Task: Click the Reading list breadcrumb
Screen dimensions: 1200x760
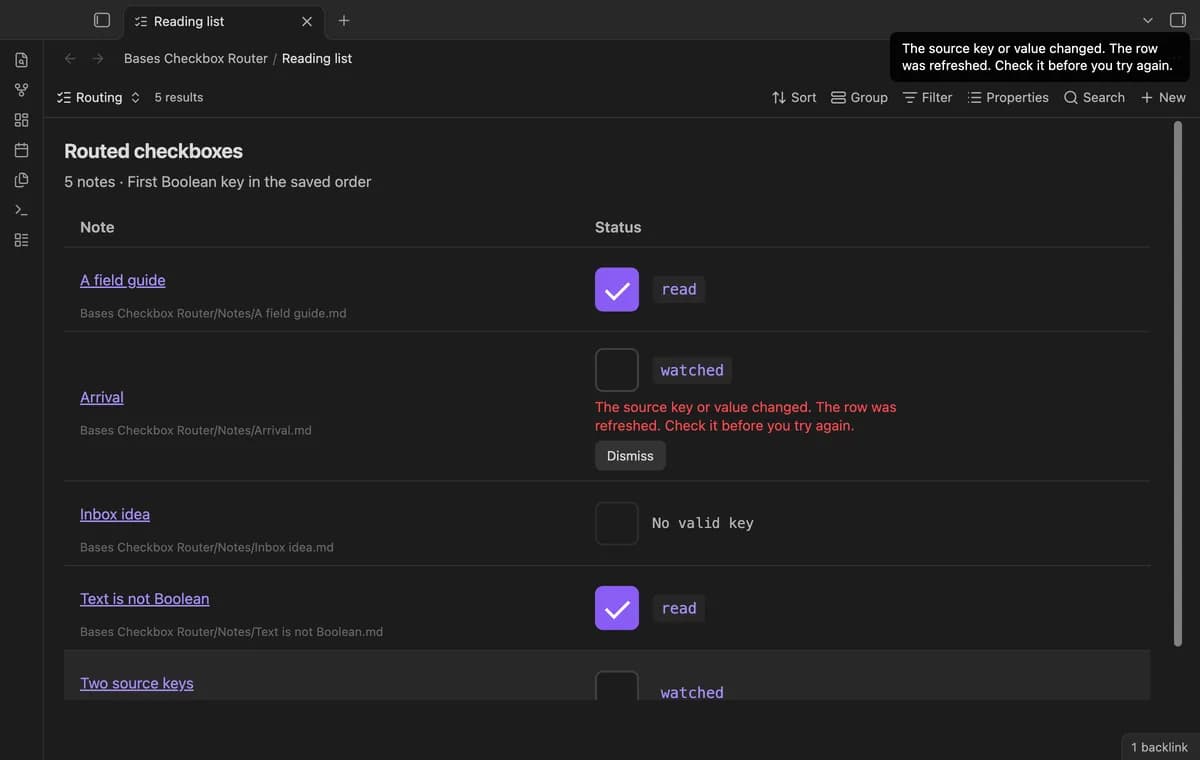Action: (317, 58)
